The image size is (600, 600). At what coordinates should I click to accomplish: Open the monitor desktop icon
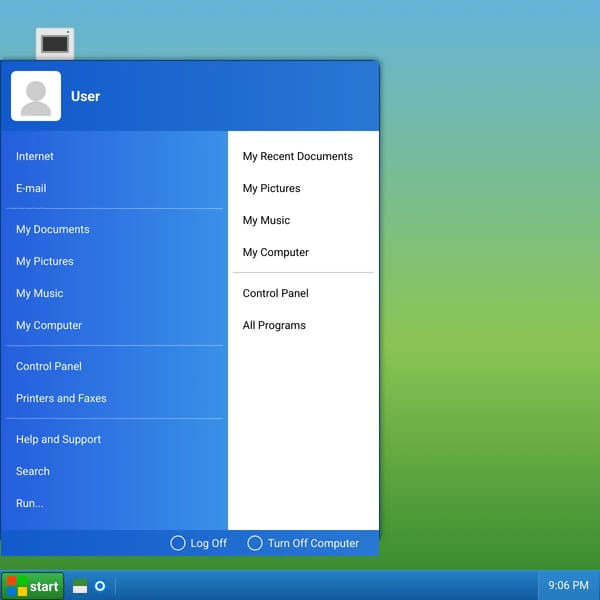(55, 44)
